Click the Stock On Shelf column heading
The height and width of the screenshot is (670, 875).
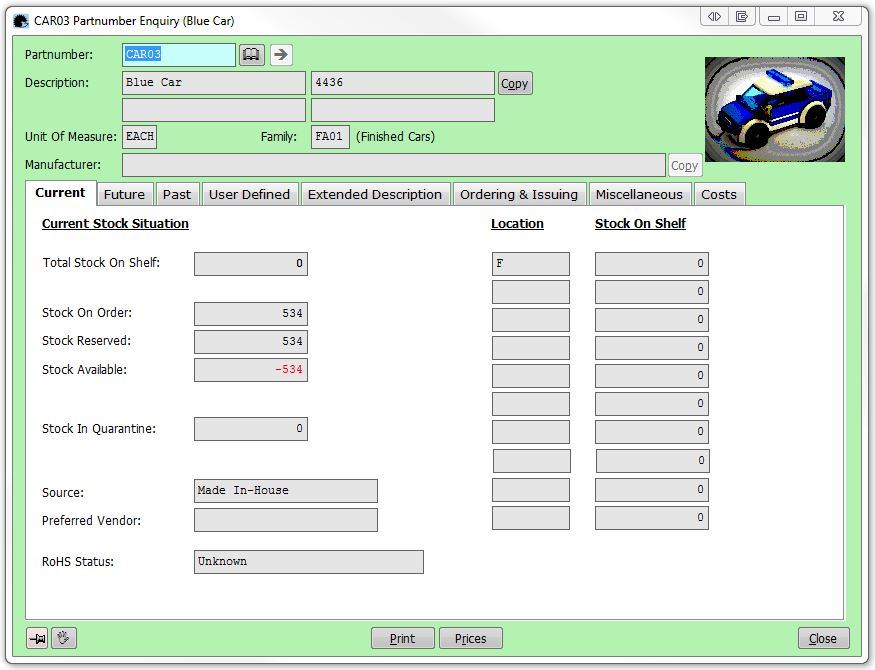click(x=640, y=224)
